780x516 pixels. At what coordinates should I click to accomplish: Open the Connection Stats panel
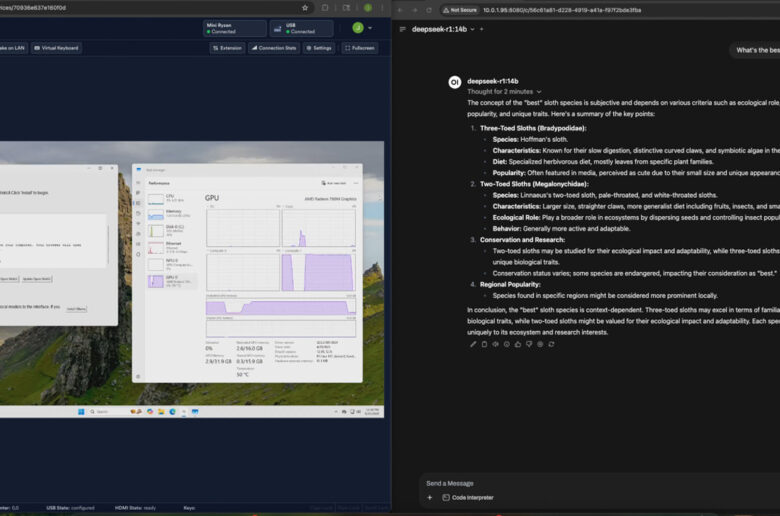pos(274,47)
